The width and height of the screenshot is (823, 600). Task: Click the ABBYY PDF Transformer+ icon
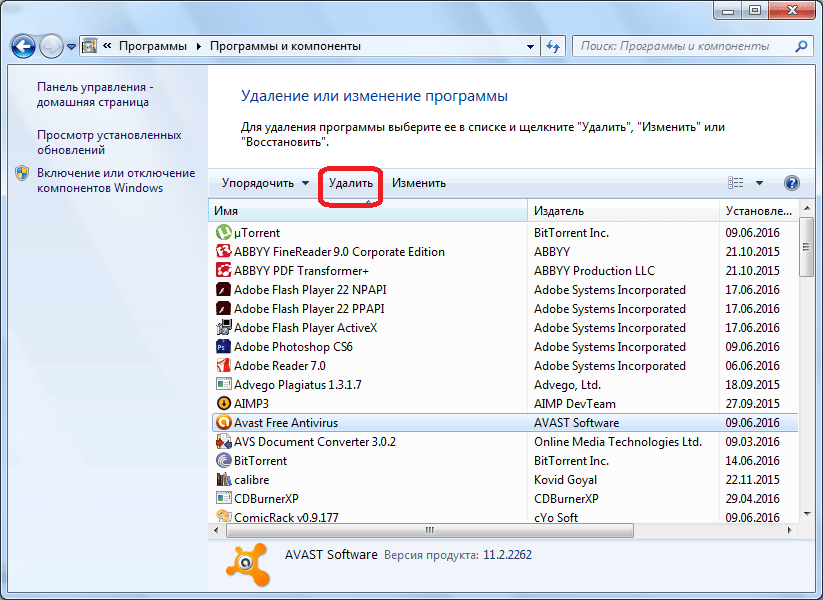click(x=224, y=270)
